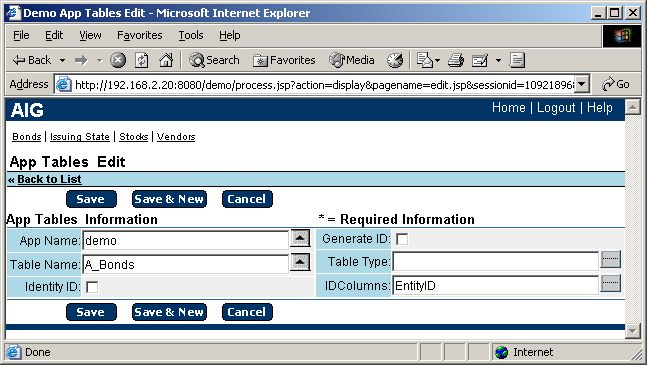Viewport: 647px width, 365px height.
Task: Click the Back arrow toolbar button
Action: 31,60
